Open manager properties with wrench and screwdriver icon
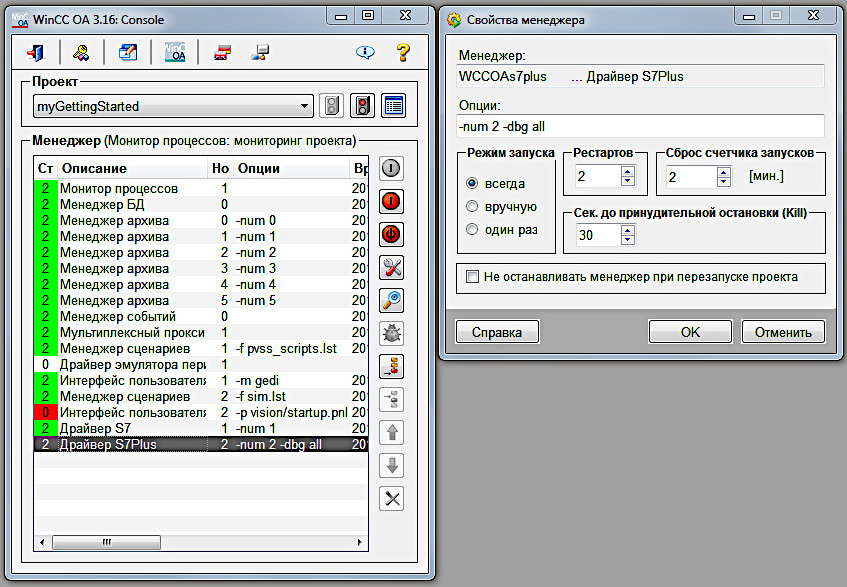 (x=391, y=267)
